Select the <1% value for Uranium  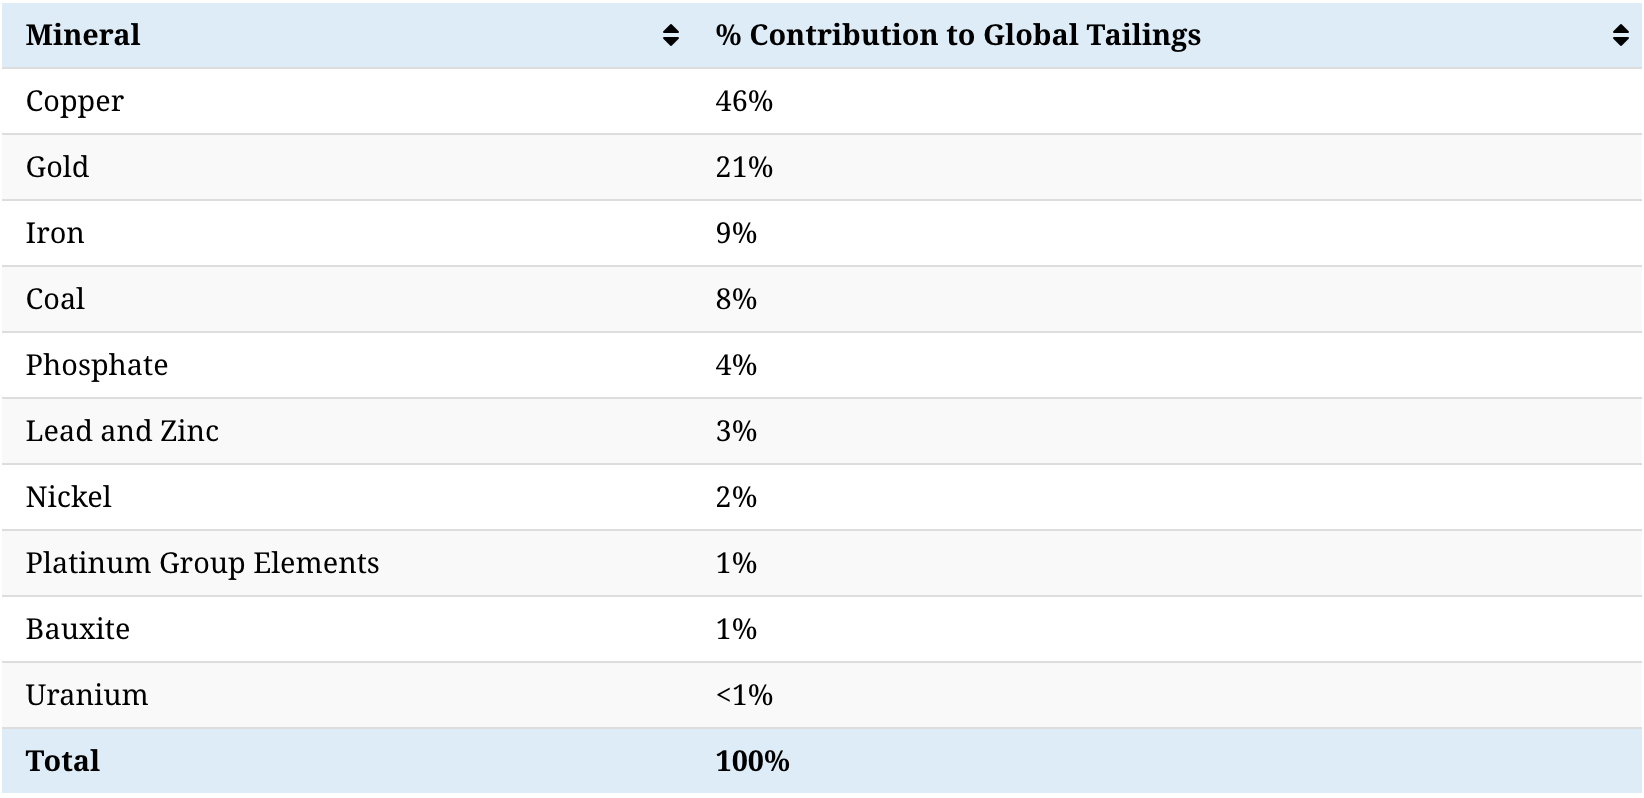pyautogui.click(x=744, y=695)
